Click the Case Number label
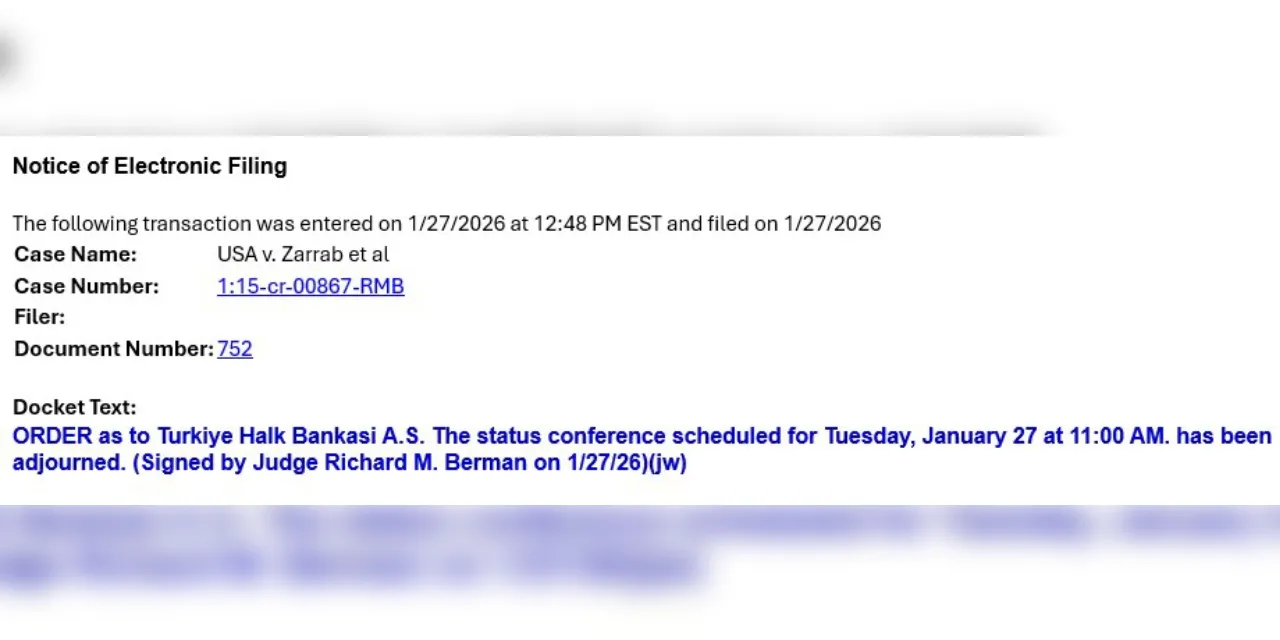This screenshot has width=1280, height=640. 86,287
